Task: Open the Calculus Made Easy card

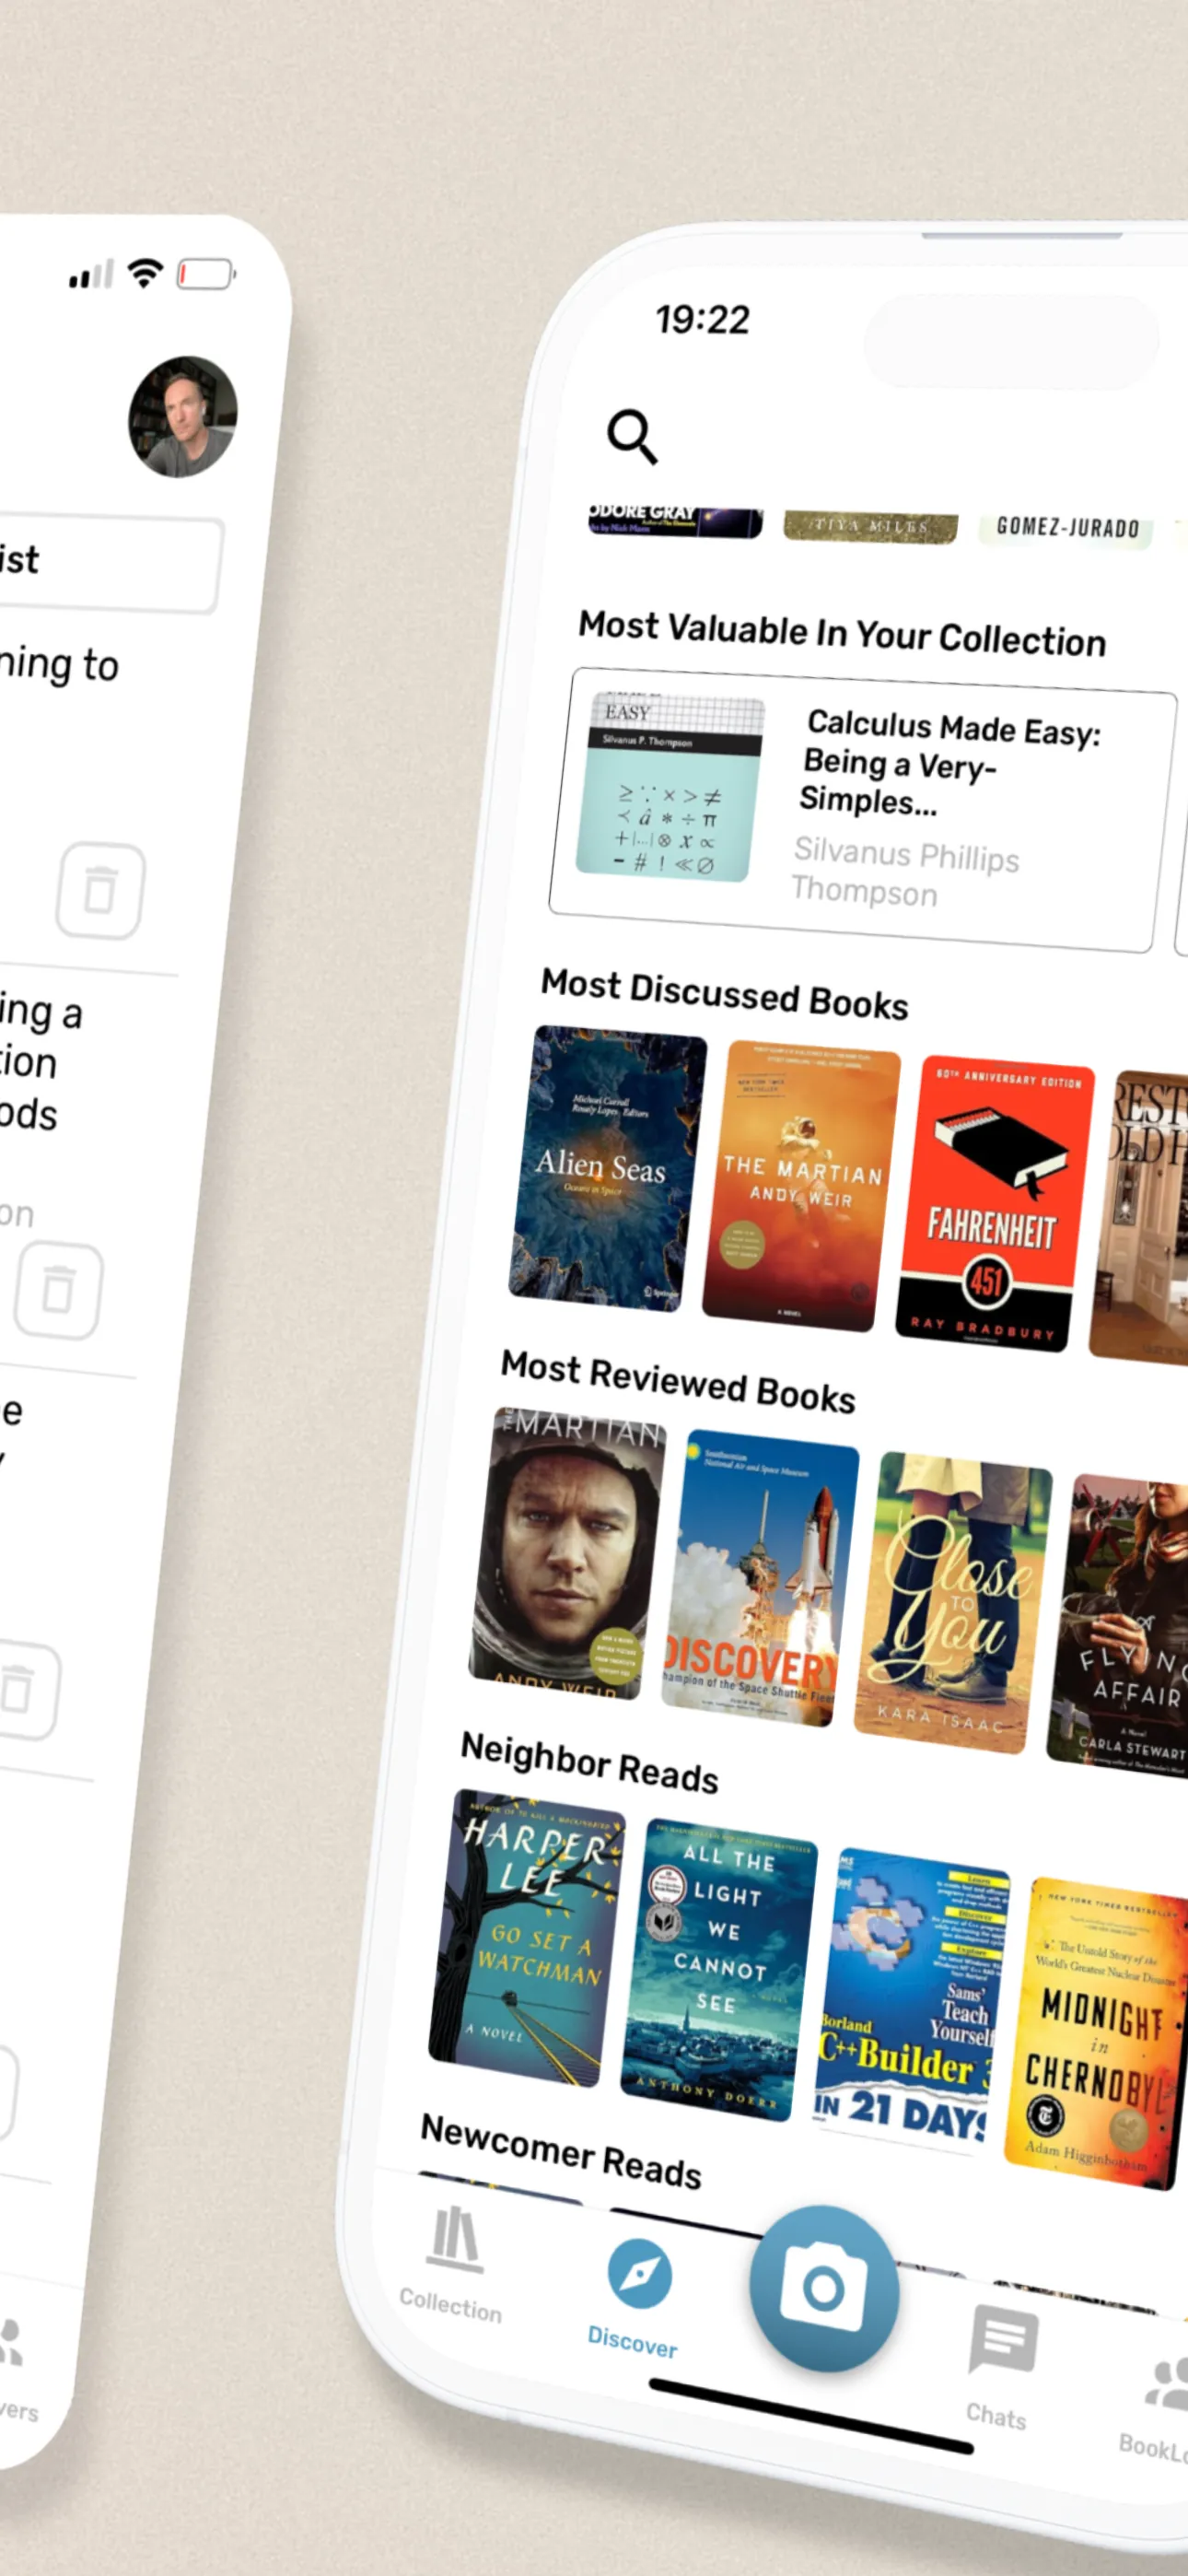Action: 862,811
